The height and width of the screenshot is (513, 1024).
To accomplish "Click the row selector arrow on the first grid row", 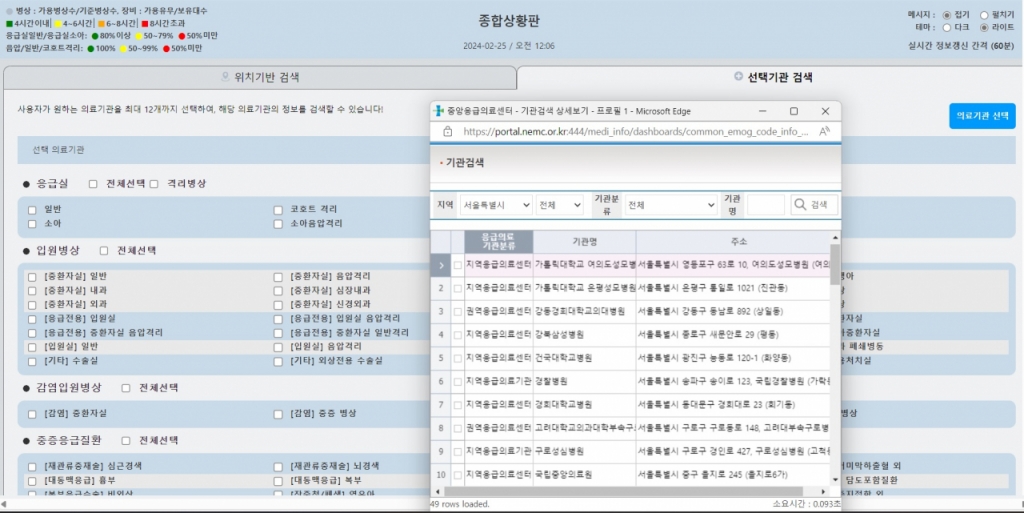I will [x=441, y=265].
